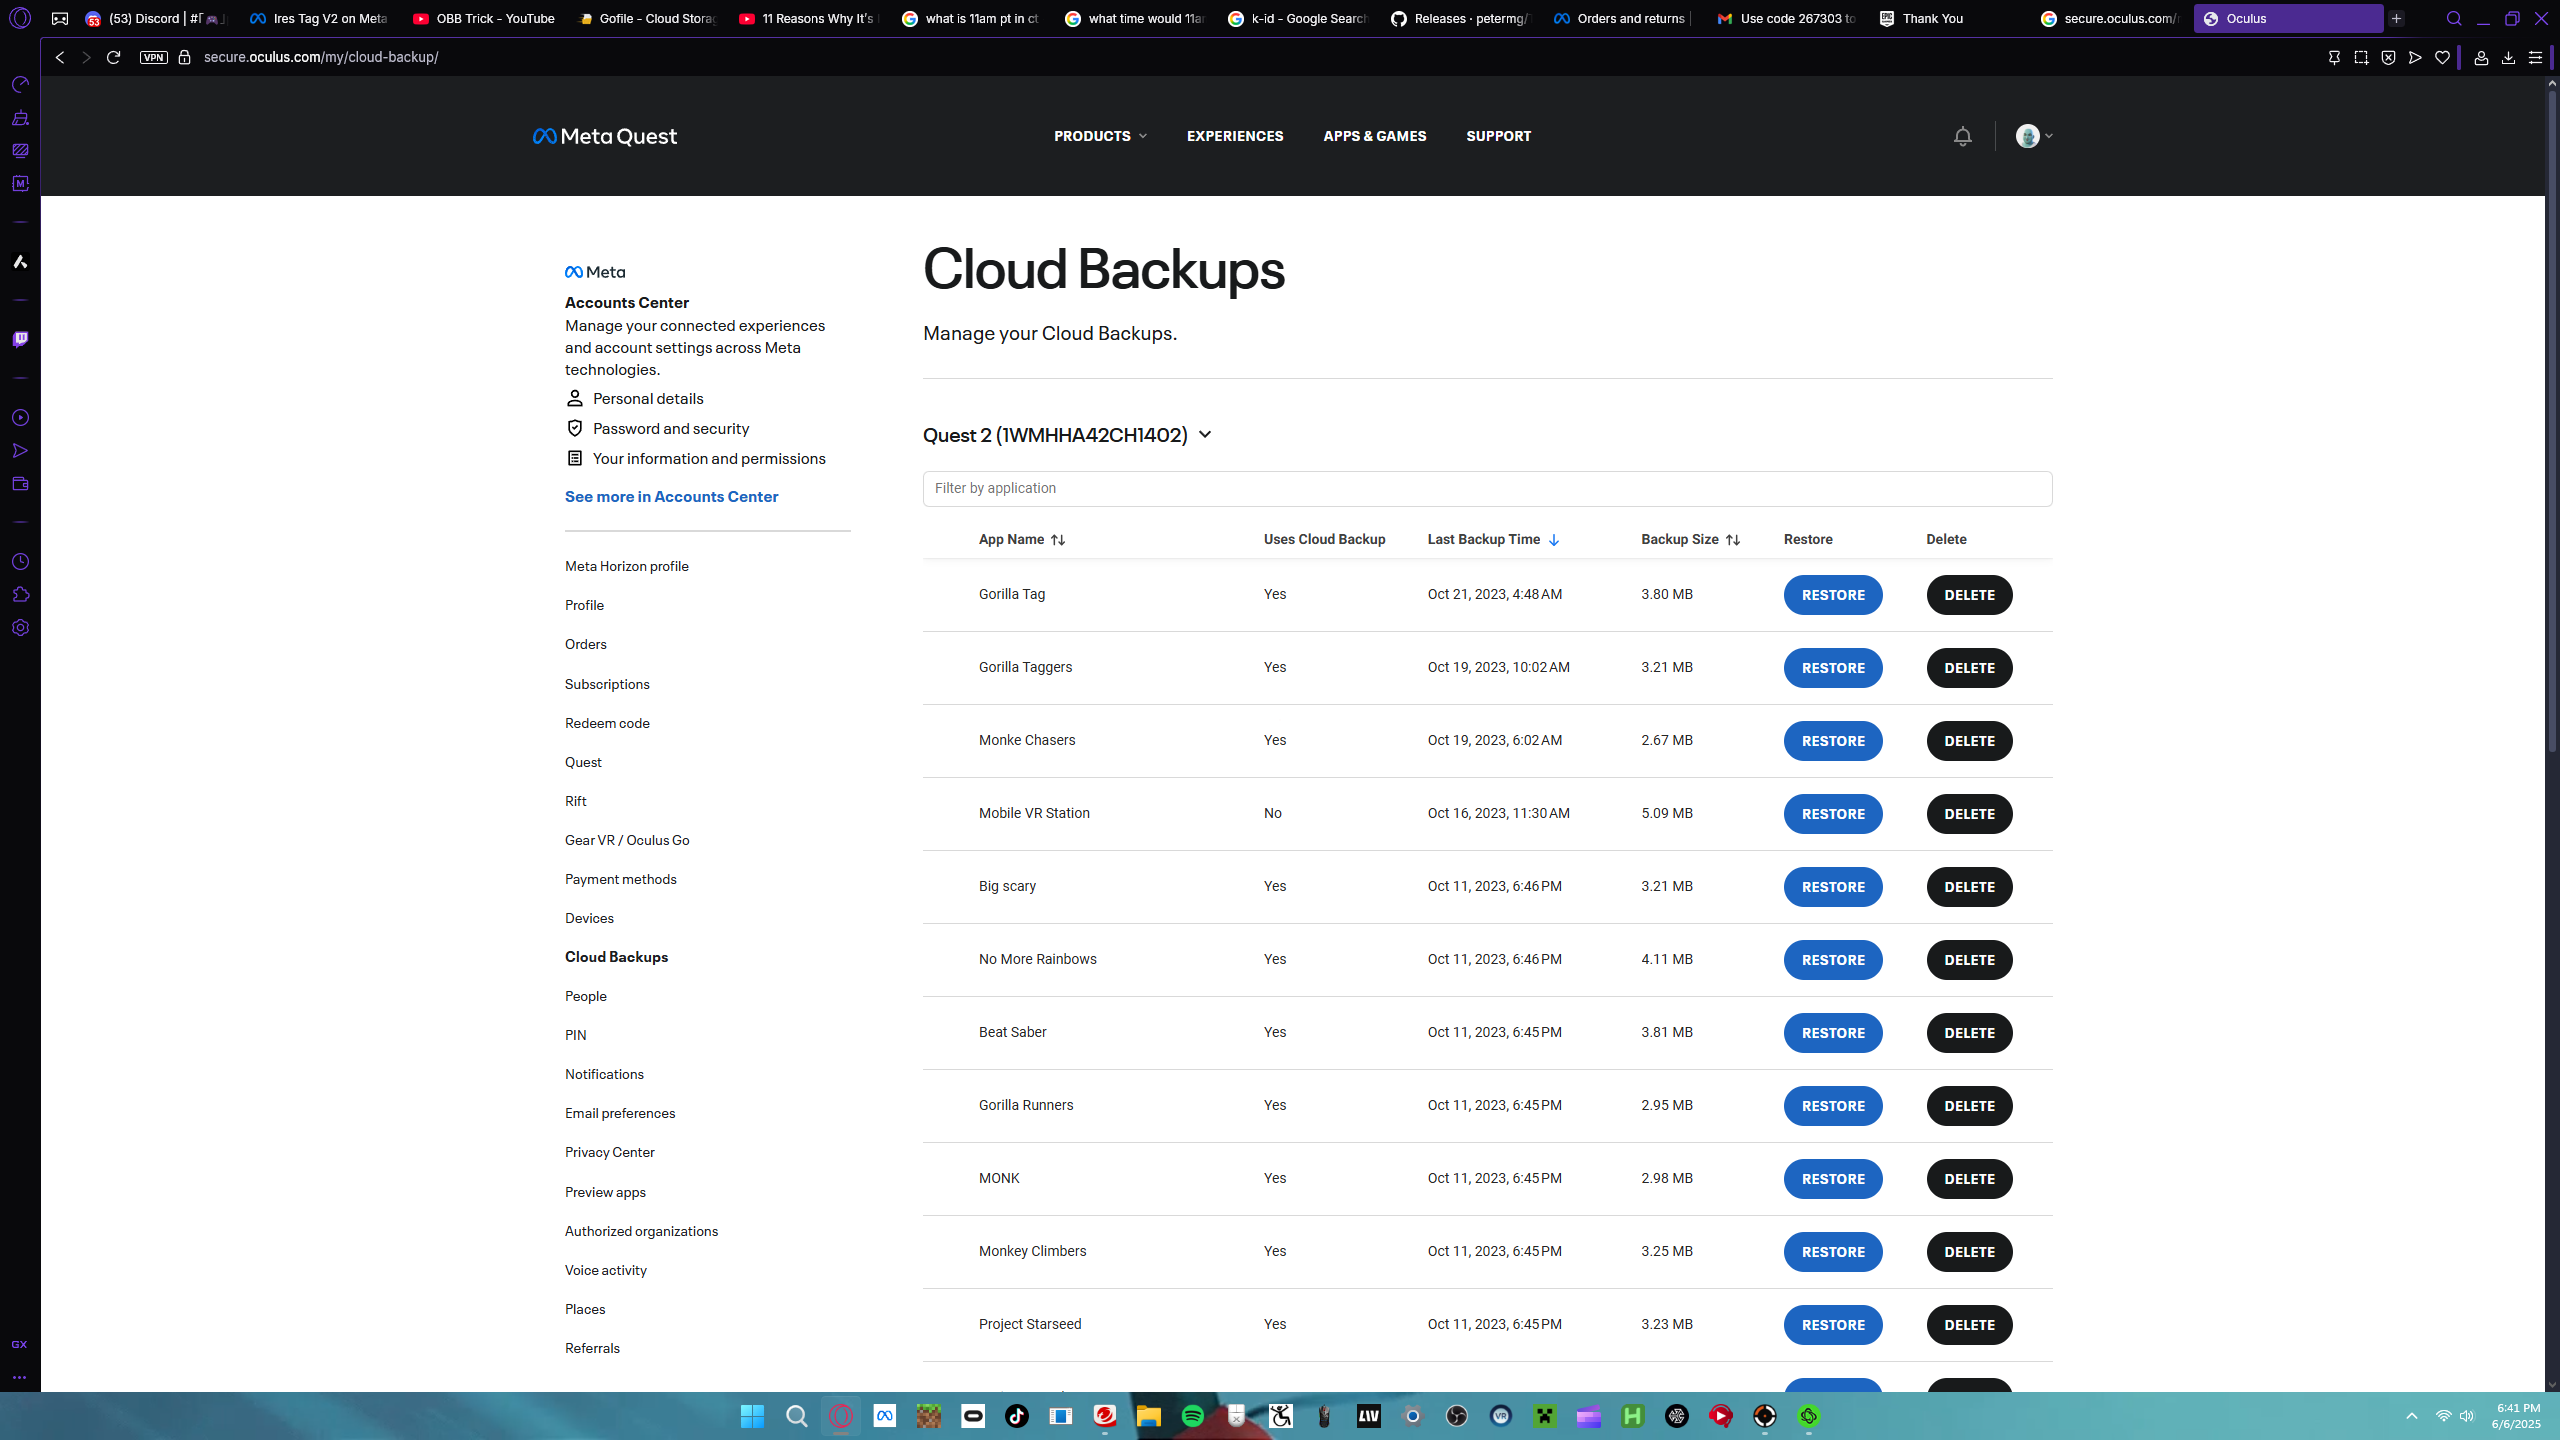Open the notifications bell
The image size is (2560, 1440).
point(1962,136)
